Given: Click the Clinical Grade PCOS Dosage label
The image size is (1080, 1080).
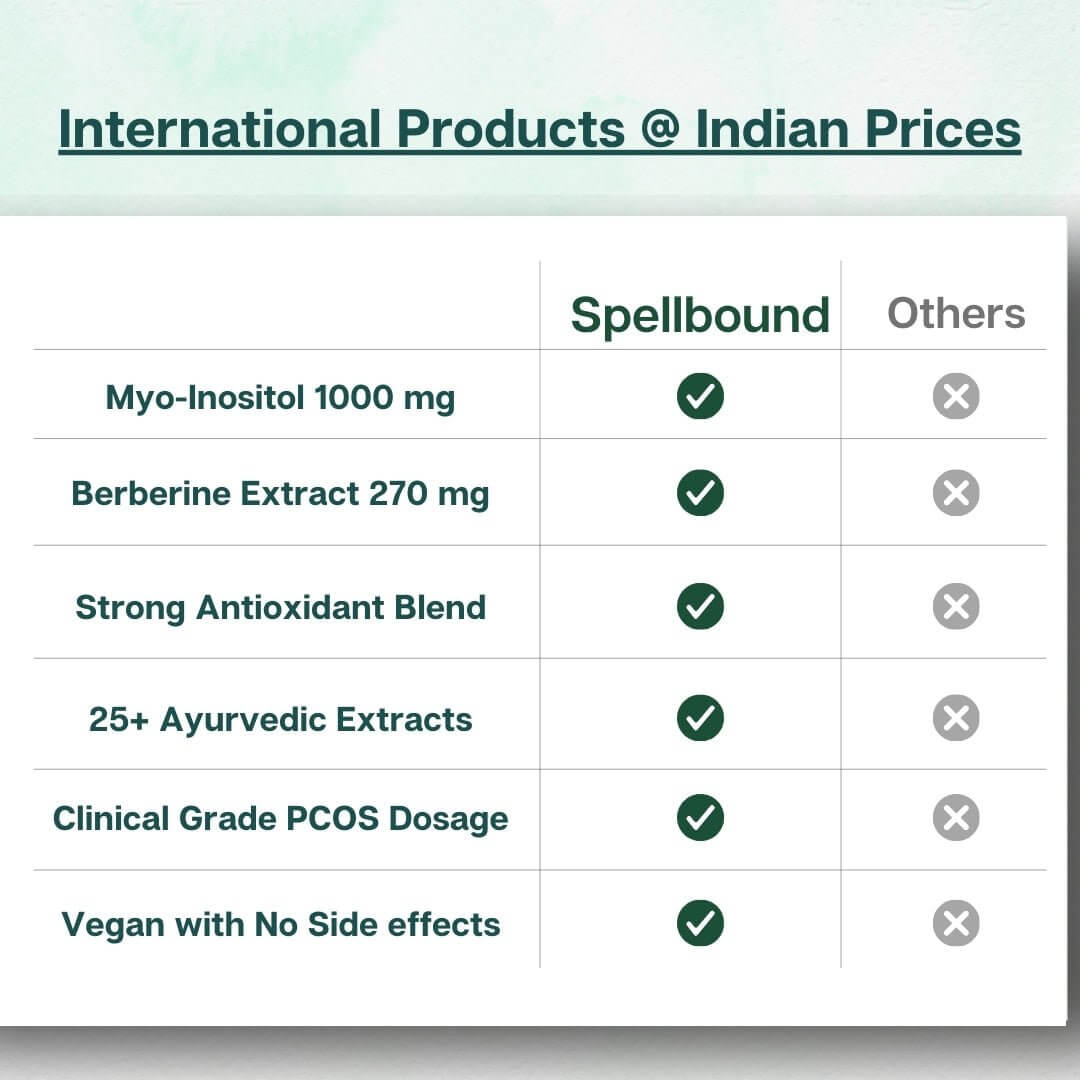Looking at the screenshot, I should [280, 819].
